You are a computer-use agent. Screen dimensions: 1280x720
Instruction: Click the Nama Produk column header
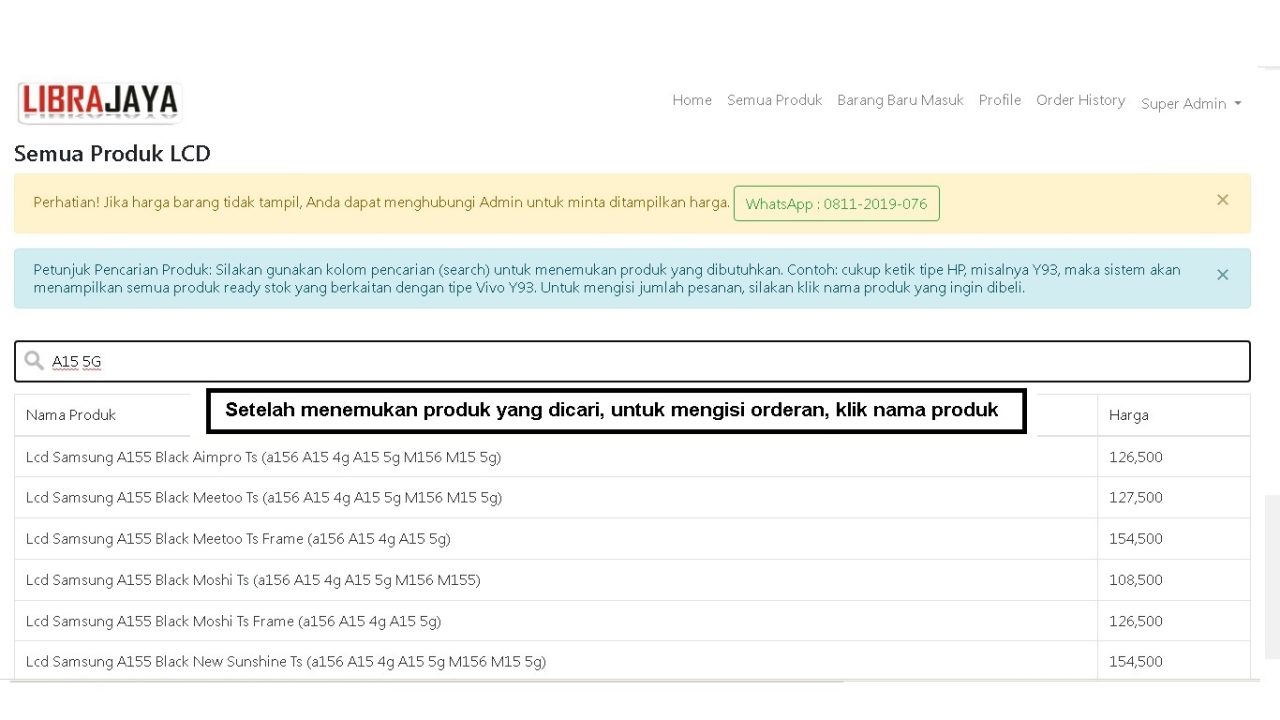71,415
